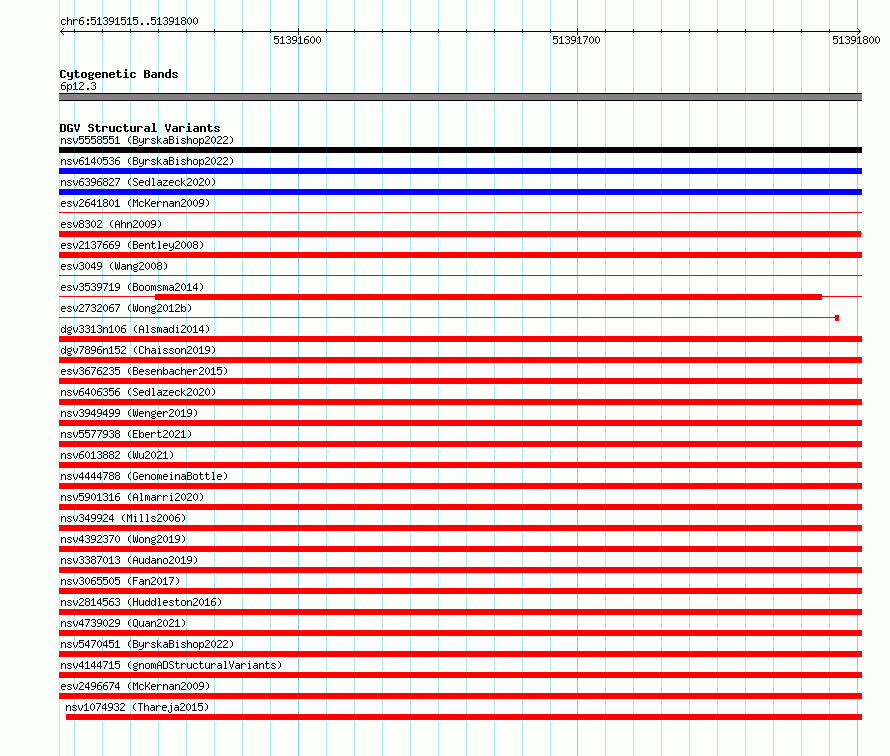Open variant nsv1074932 (Thareja2015)
890x756 pixels.
[137, 707]
